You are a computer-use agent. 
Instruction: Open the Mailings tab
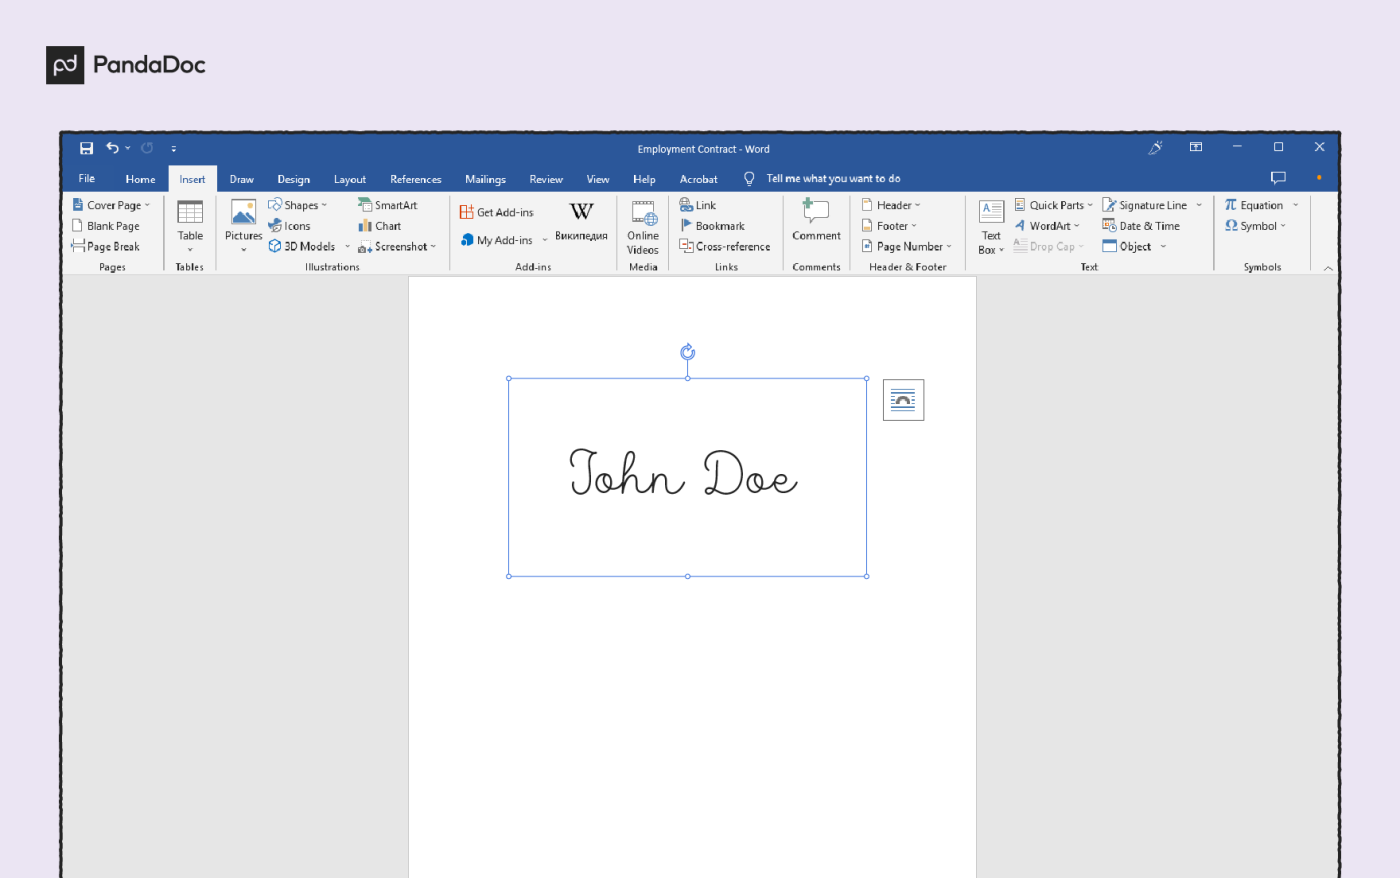485,179
